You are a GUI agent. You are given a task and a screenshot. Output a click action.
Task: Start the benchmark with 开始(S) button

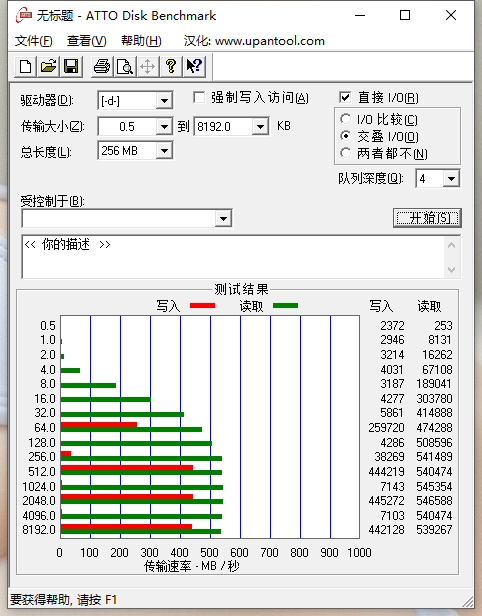click(x=427, y=218)
